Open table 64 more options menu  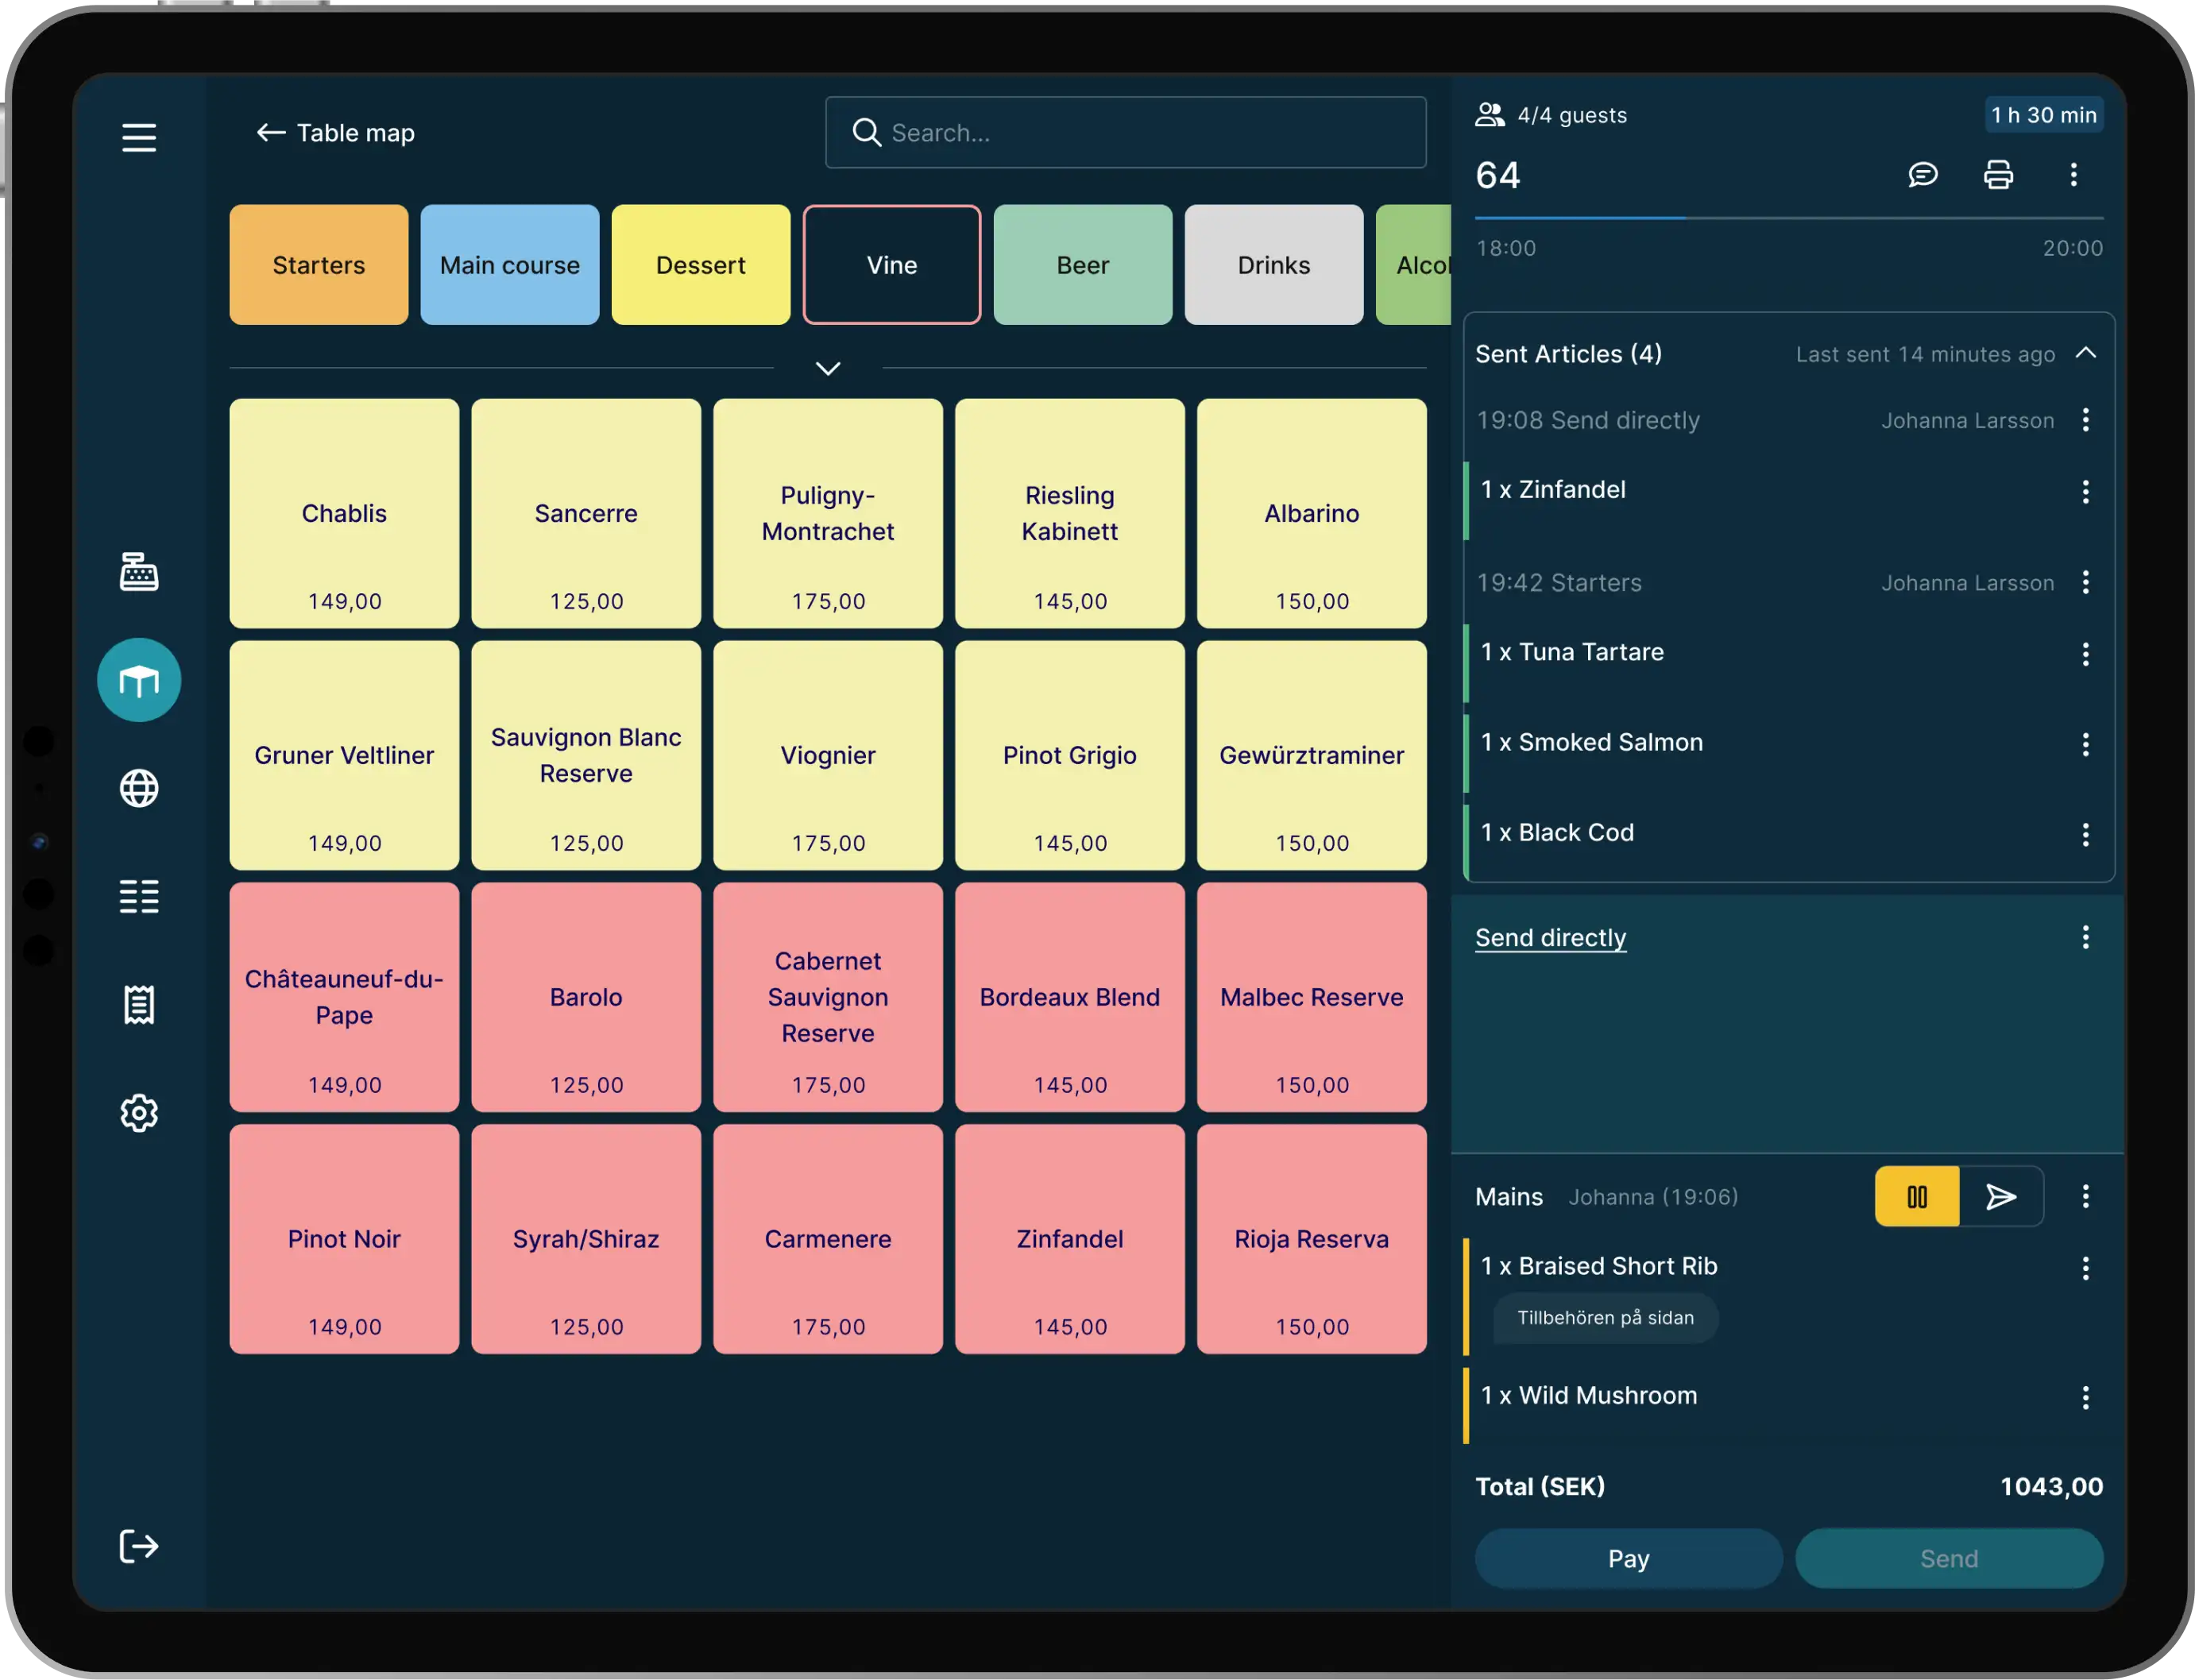(x=2073, y=175)
